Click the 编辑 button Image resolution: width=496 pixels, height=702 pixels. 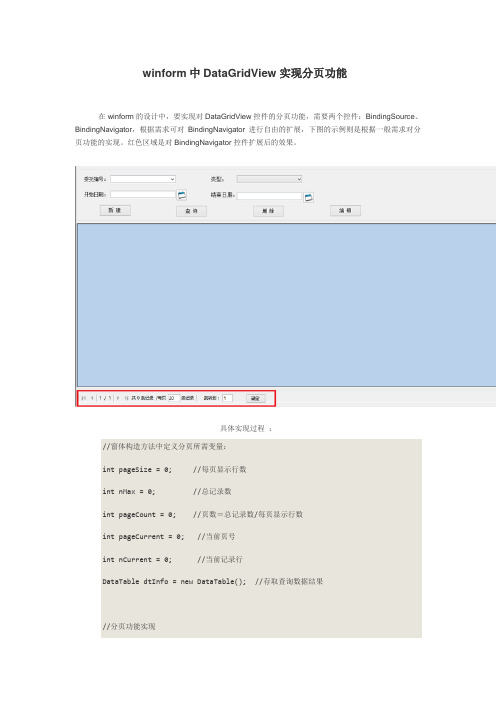[x=345, y=210]
